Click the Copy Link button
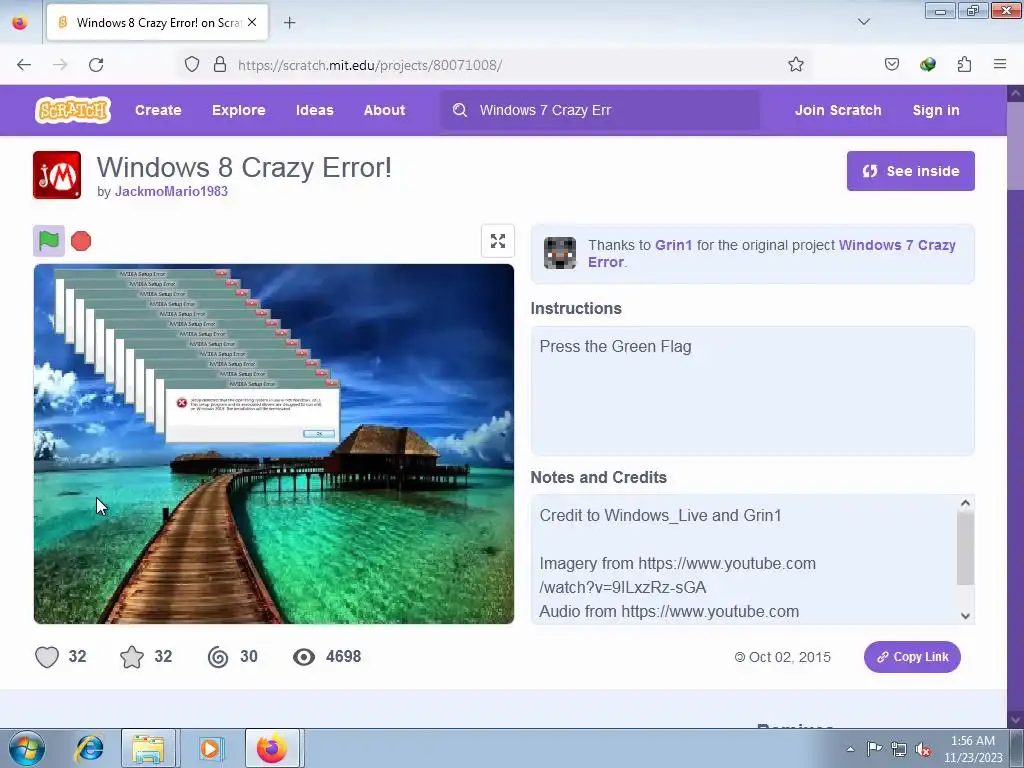Viewport: 1024px width, 768px height. 912,657
